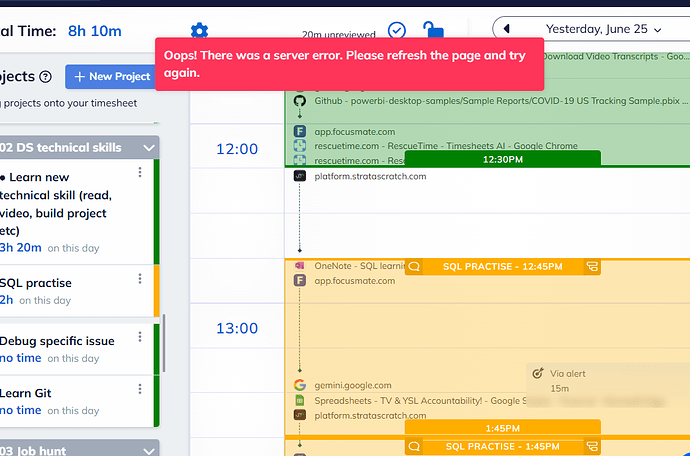
Task: Open the Projects help question-mark icon
Action: point(45,77)
